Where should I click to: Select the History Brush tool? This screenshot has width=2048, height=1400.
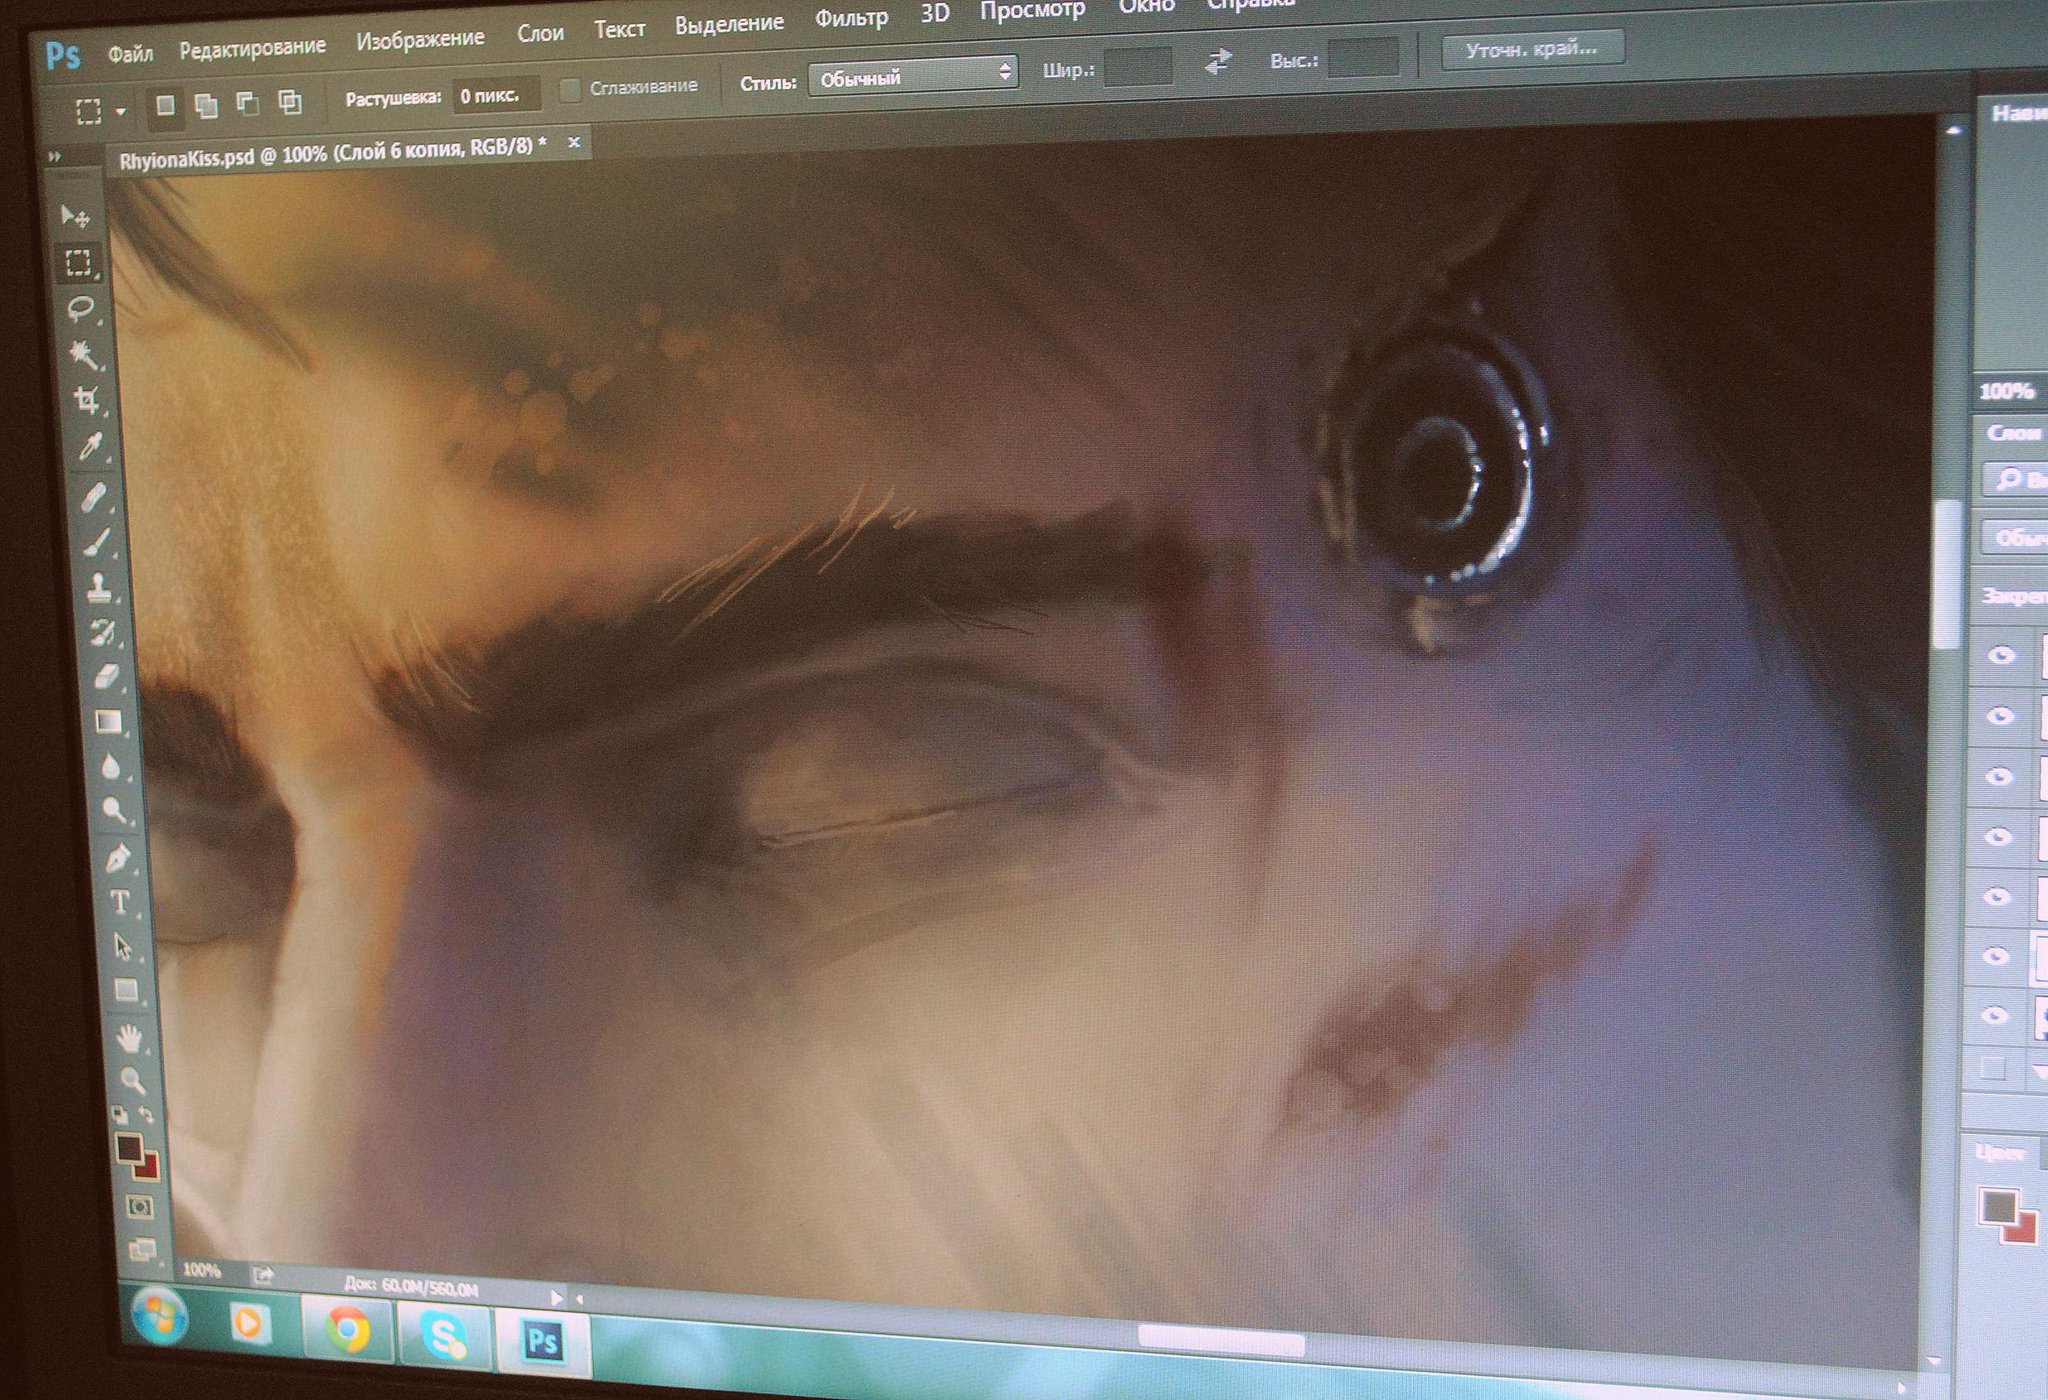103,632
